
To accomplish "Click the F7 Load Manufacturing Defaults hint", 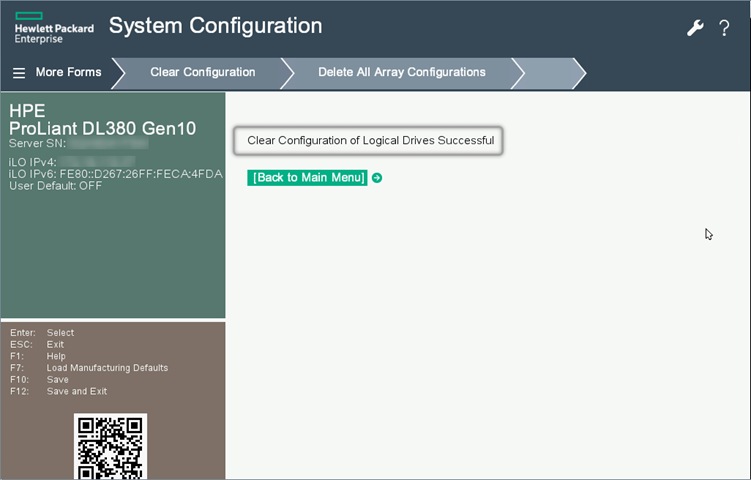I will click(89, 368).
